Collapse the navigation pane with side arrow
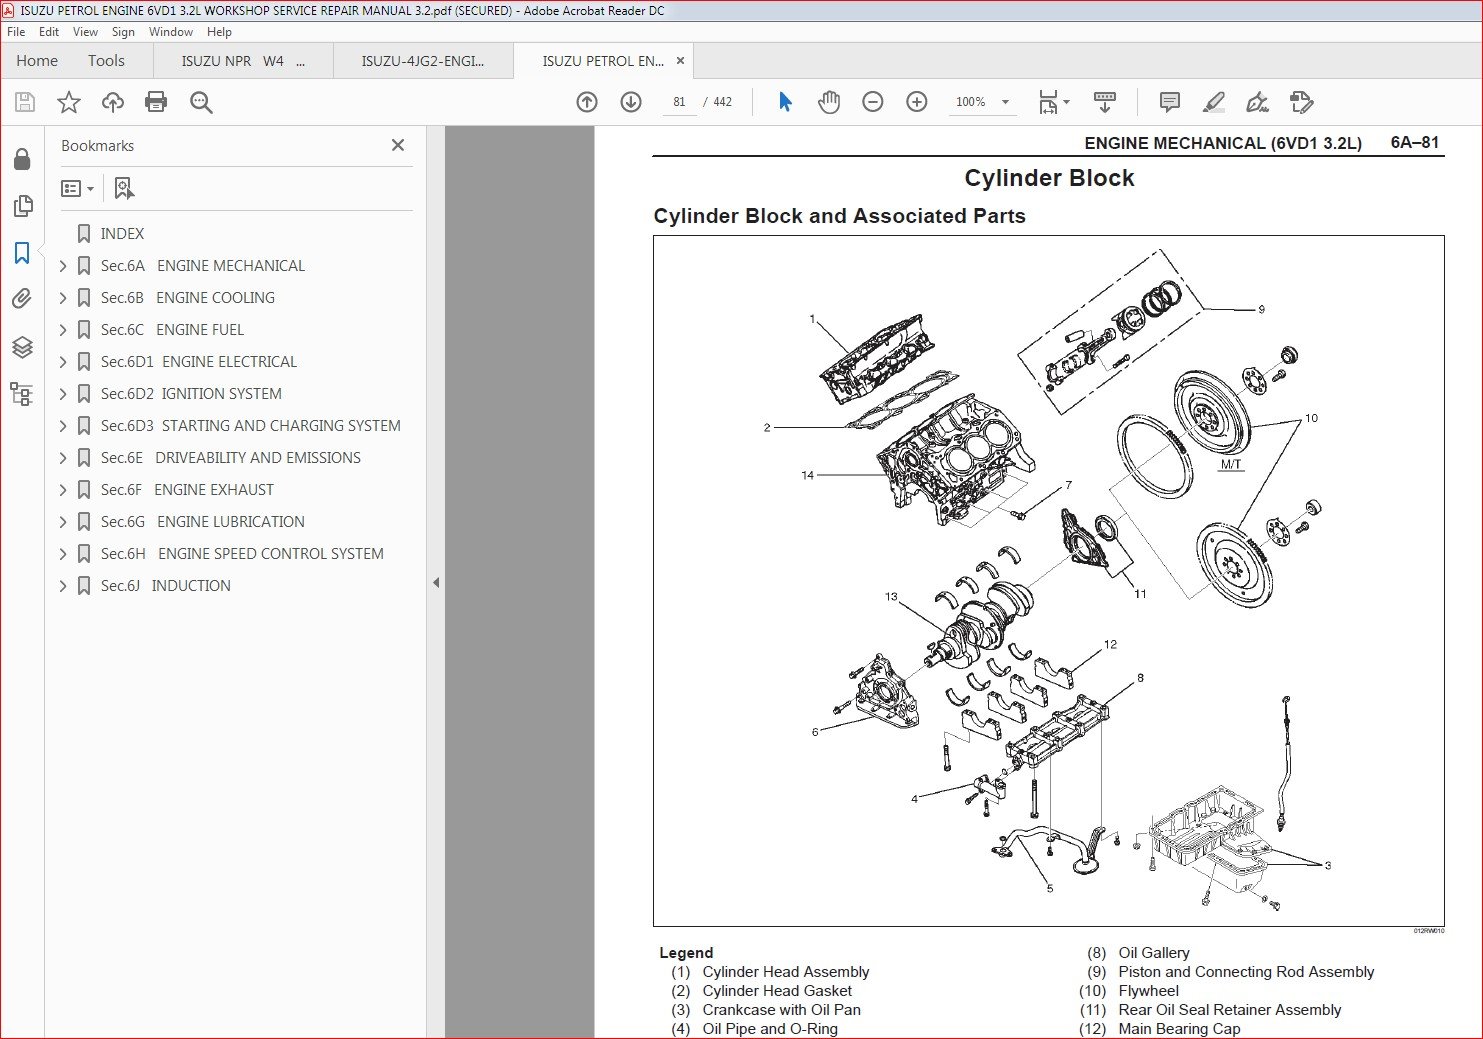 (436, 582)
